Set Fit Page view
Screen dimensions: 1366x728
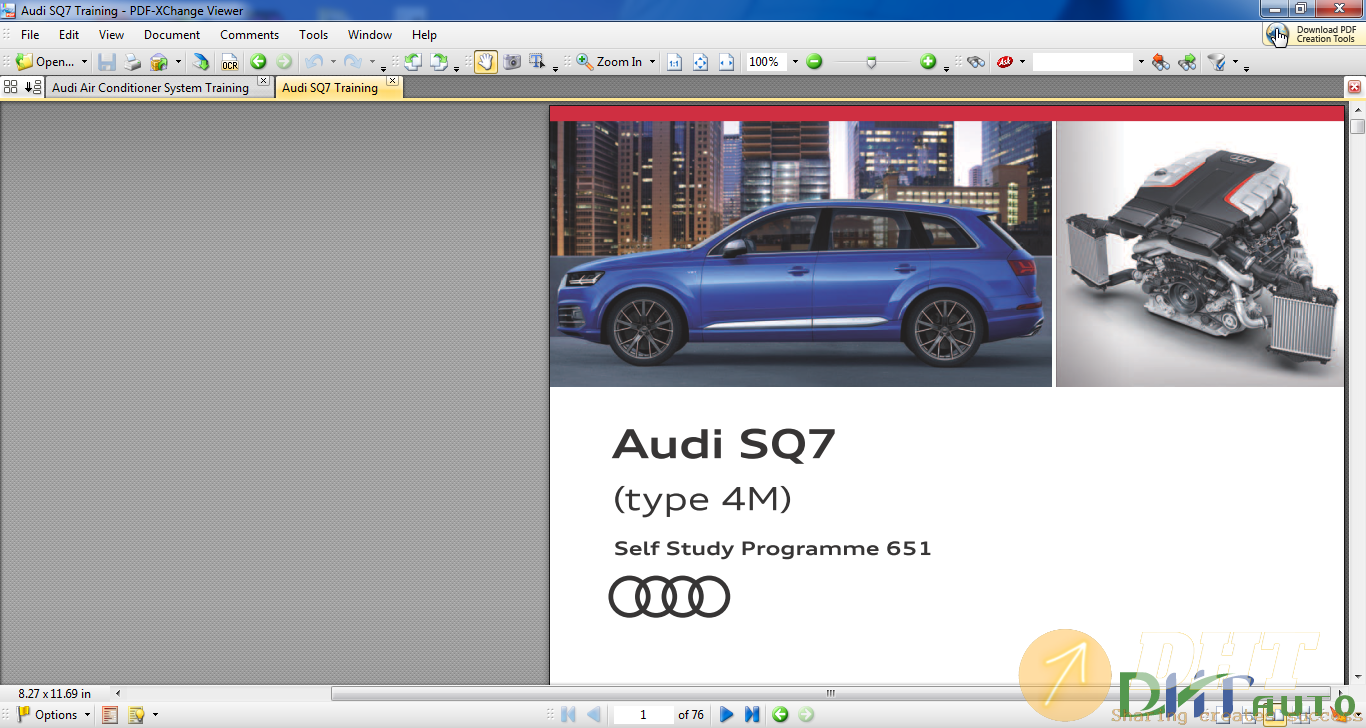click(700, 62)
